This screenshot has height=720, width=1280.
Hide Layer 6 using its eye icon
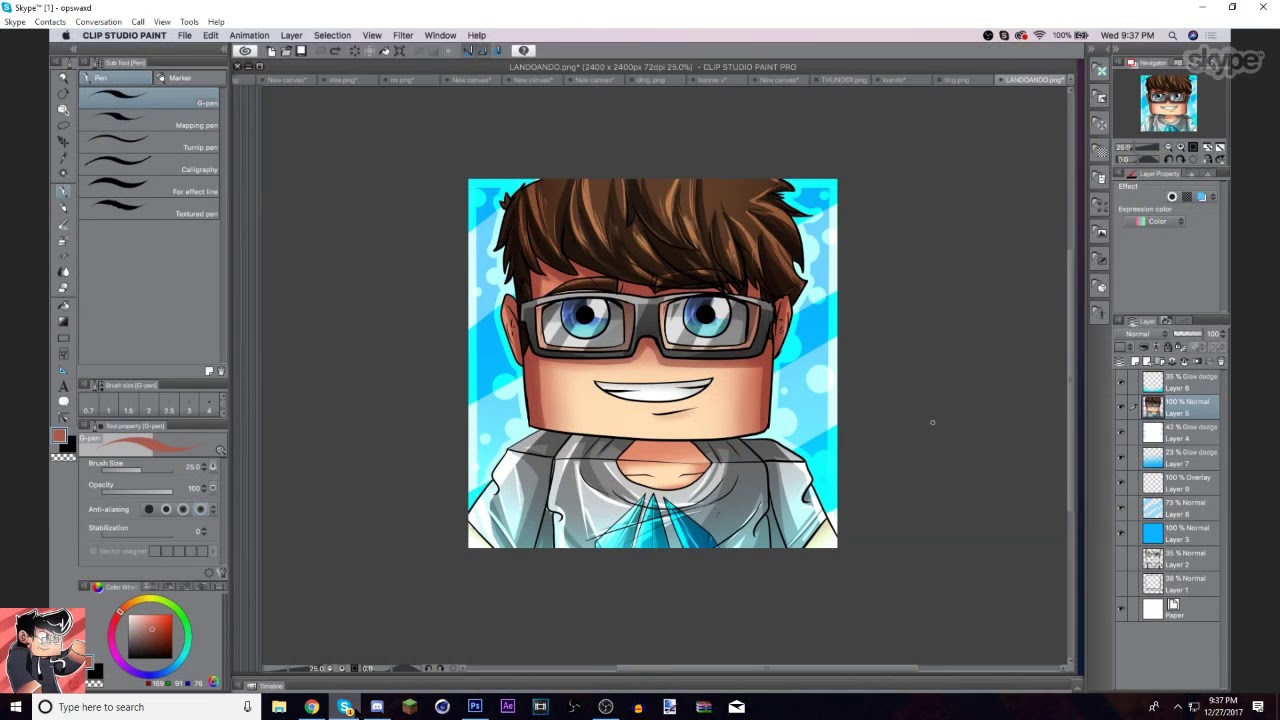1120,382
